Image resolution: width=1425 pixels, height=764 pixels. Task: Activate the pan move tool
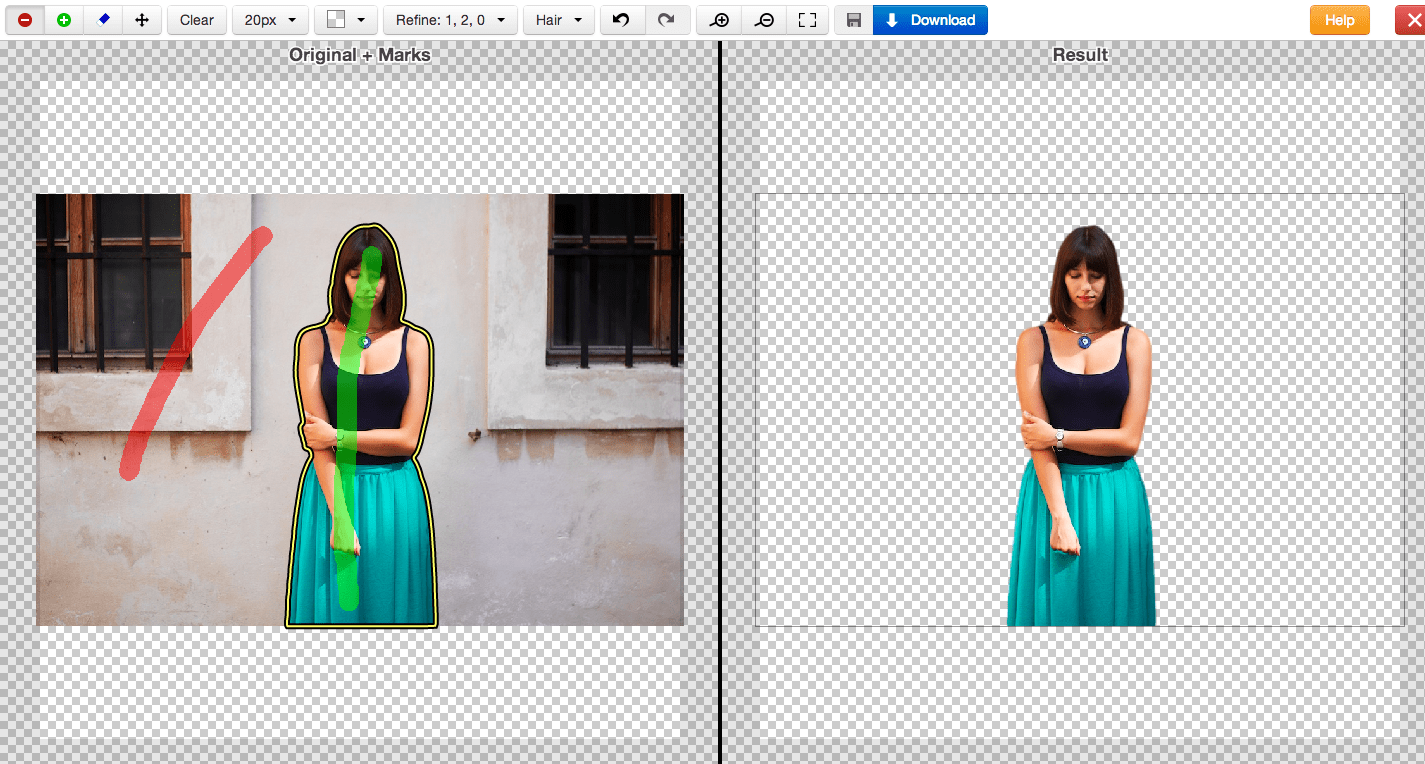(x=142, y=20)
